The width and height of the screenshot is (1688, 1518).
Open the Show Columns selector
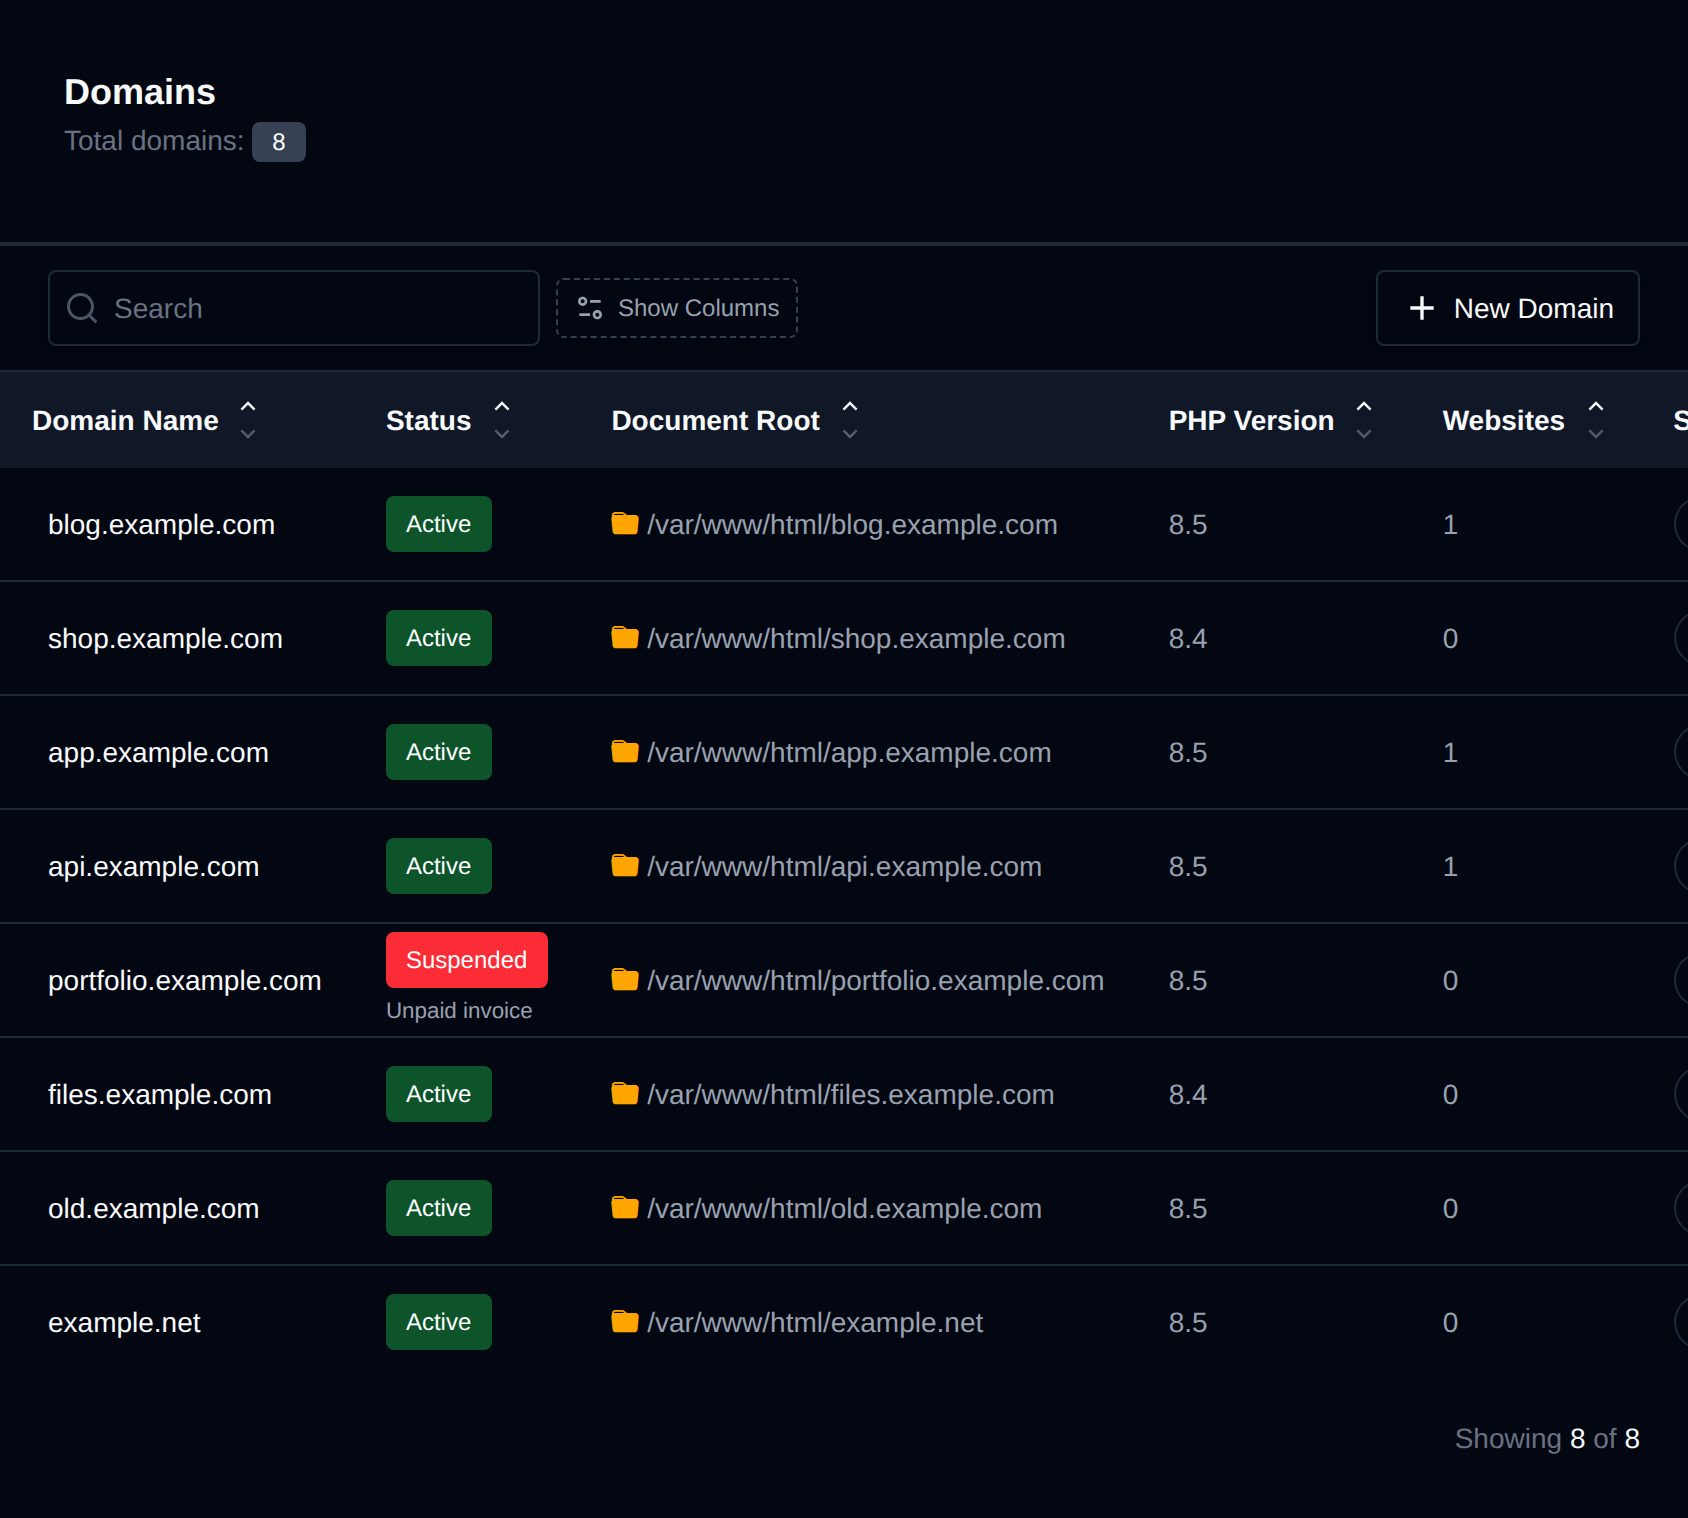(677, 308)
